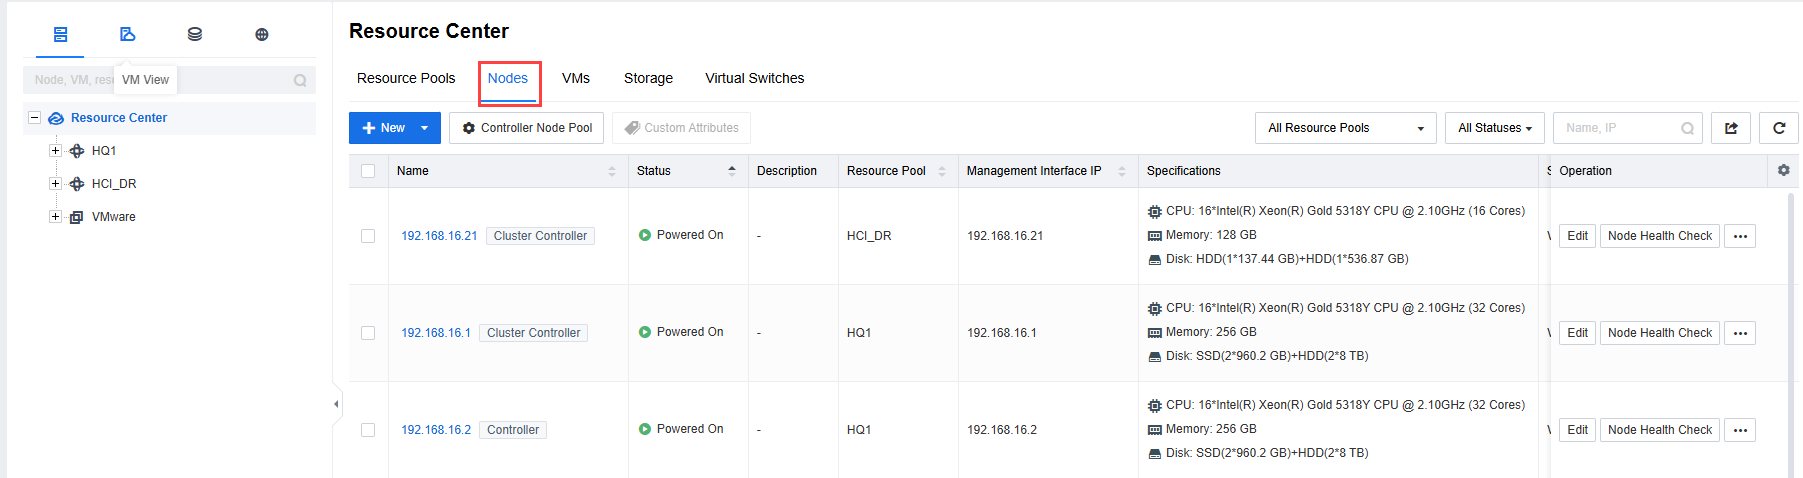
Task: Edit node 192.168.16.2
Action: 1577,430
